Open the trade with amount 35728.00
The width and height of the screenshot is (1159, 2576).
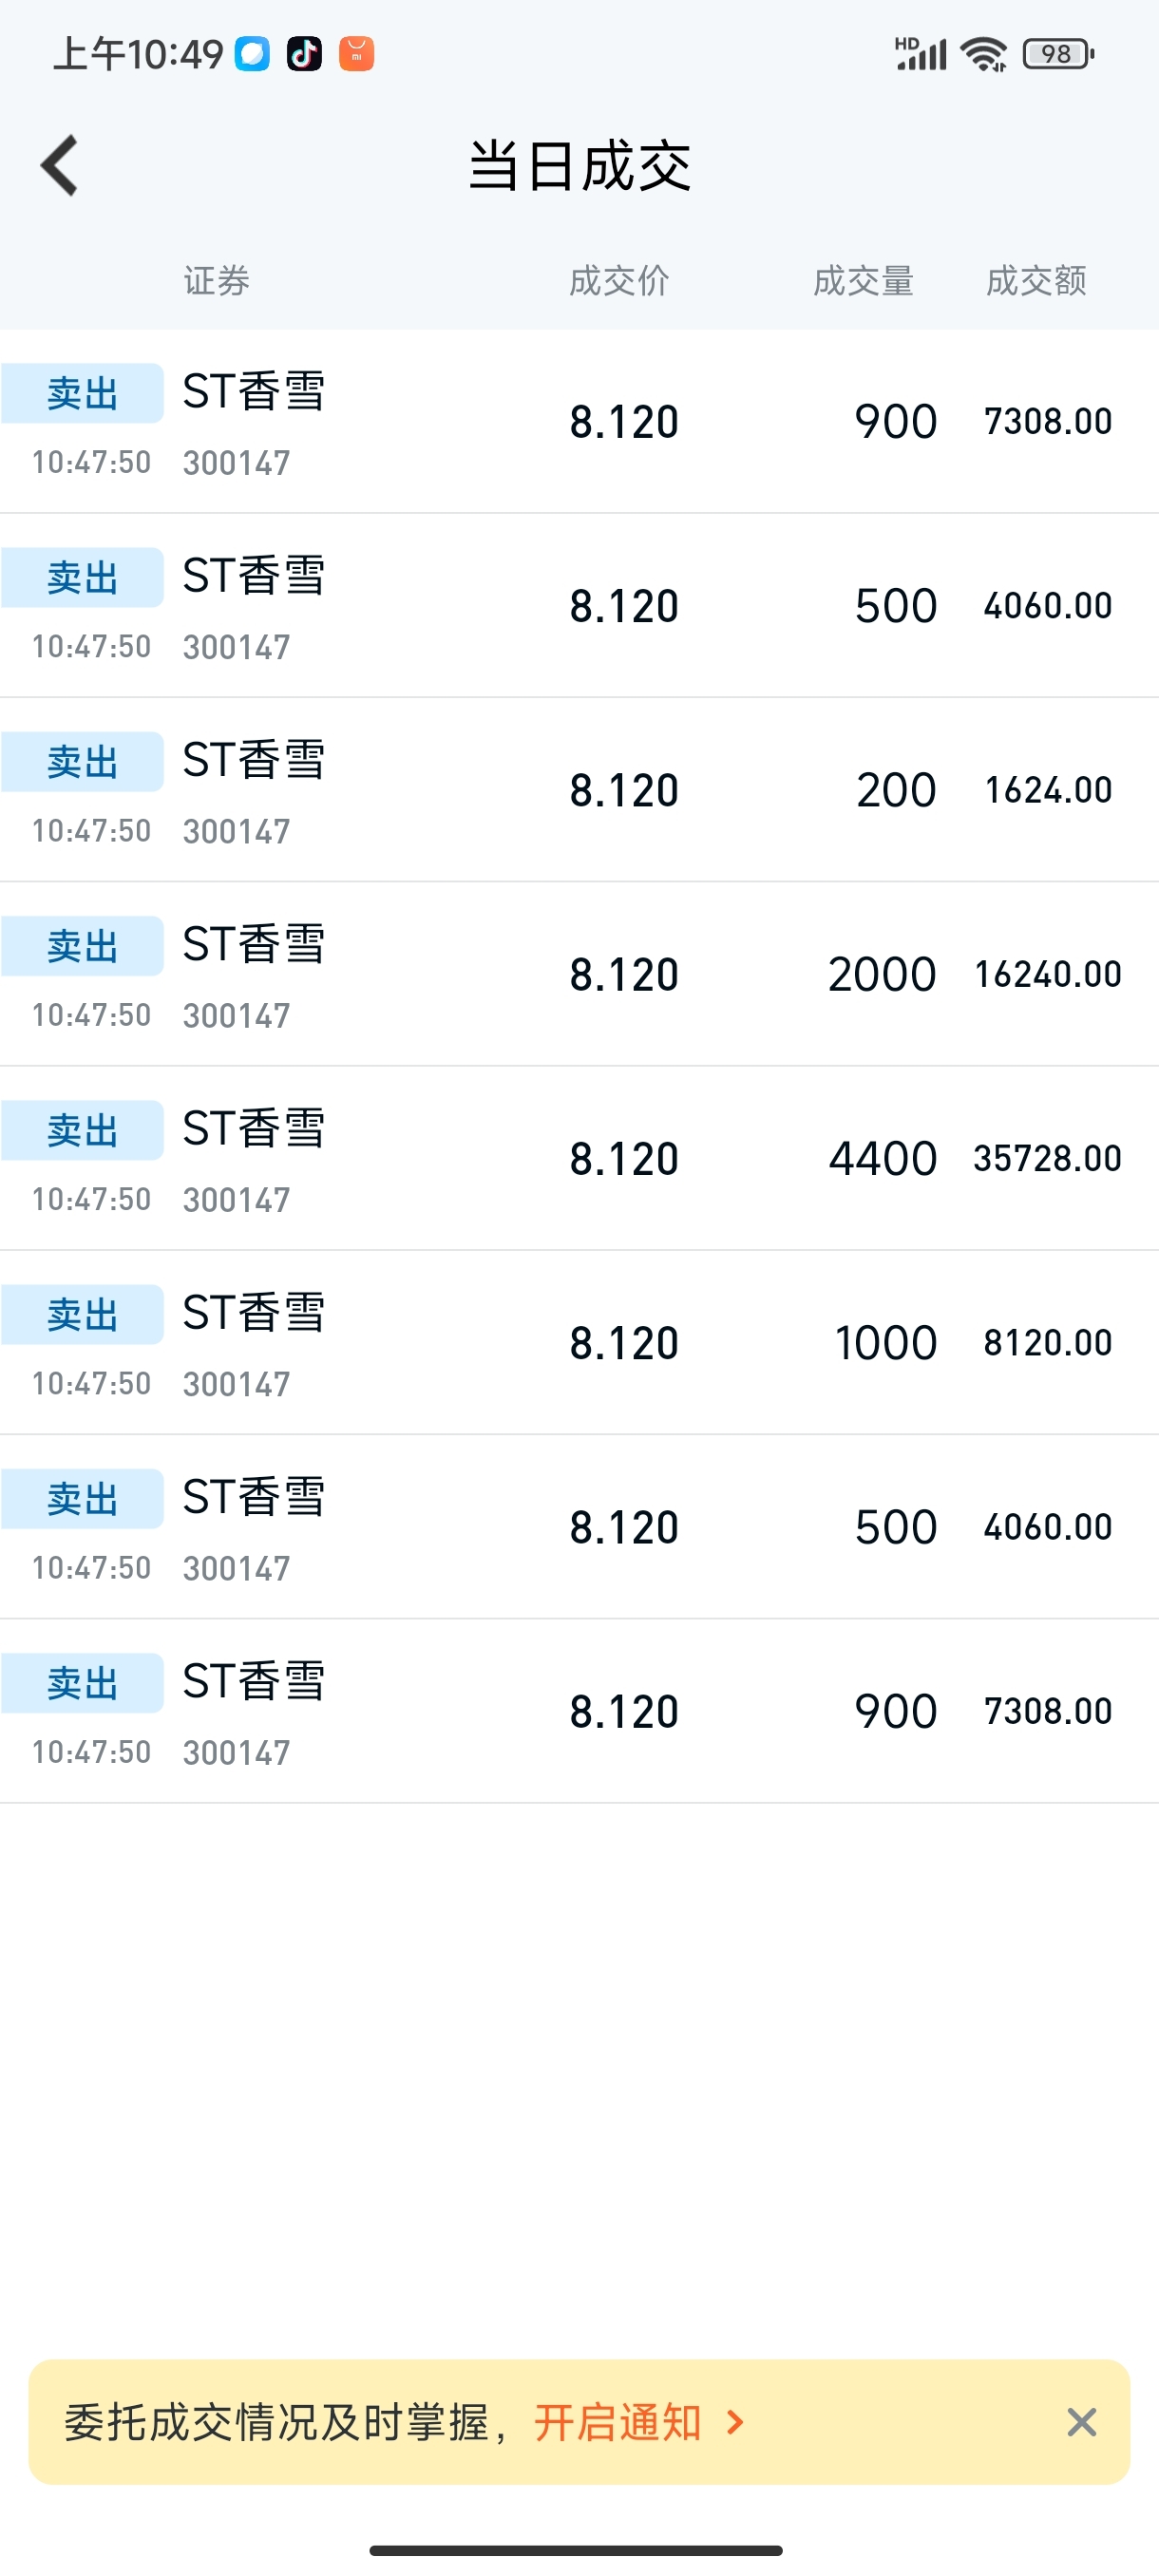(579, 1158)
